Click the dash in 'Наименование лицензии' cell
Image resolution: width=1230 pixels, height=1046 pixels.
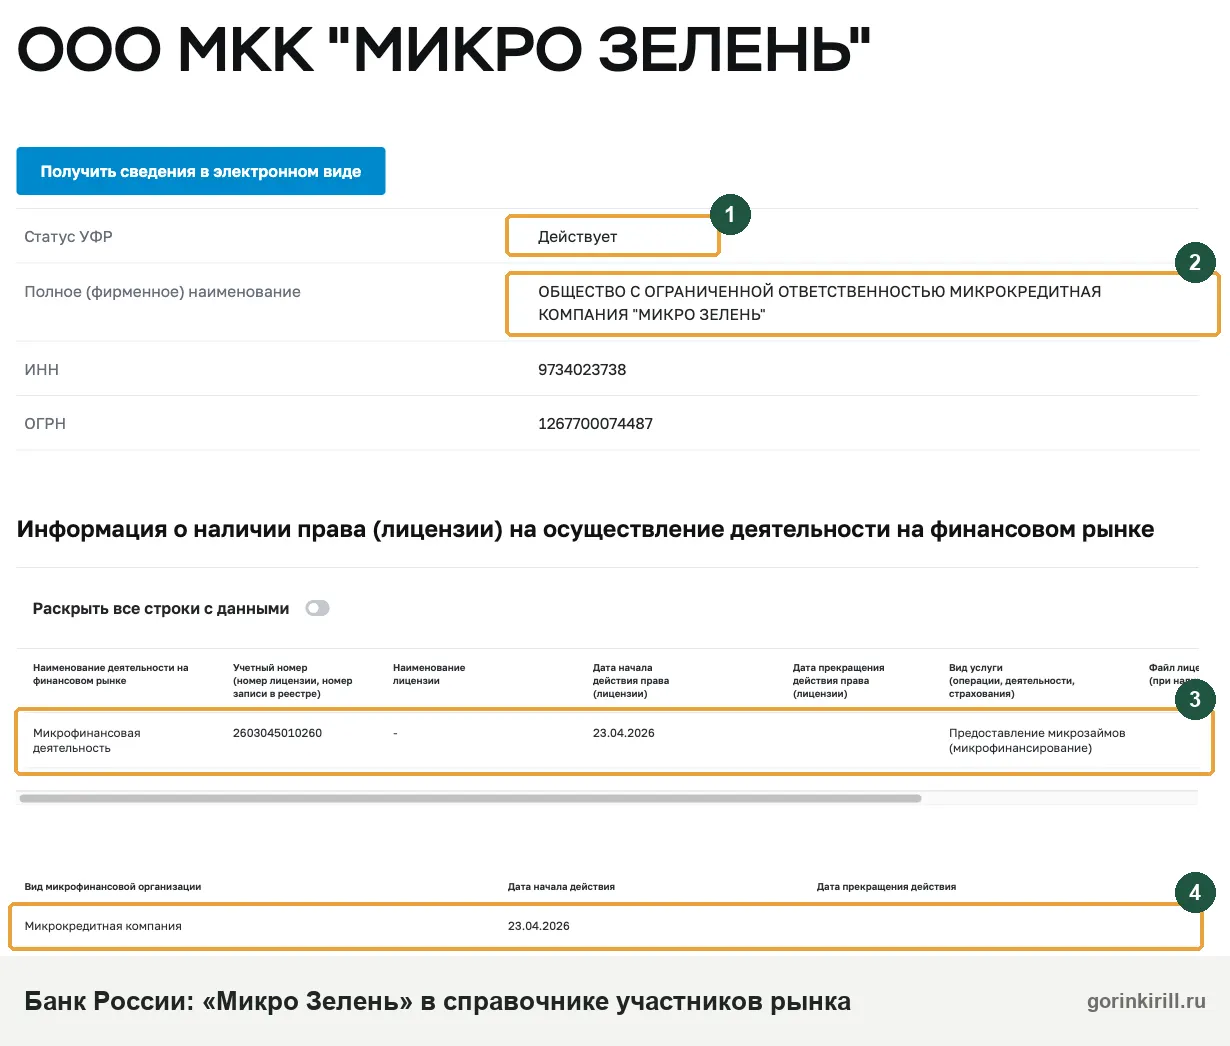(395, 733)
